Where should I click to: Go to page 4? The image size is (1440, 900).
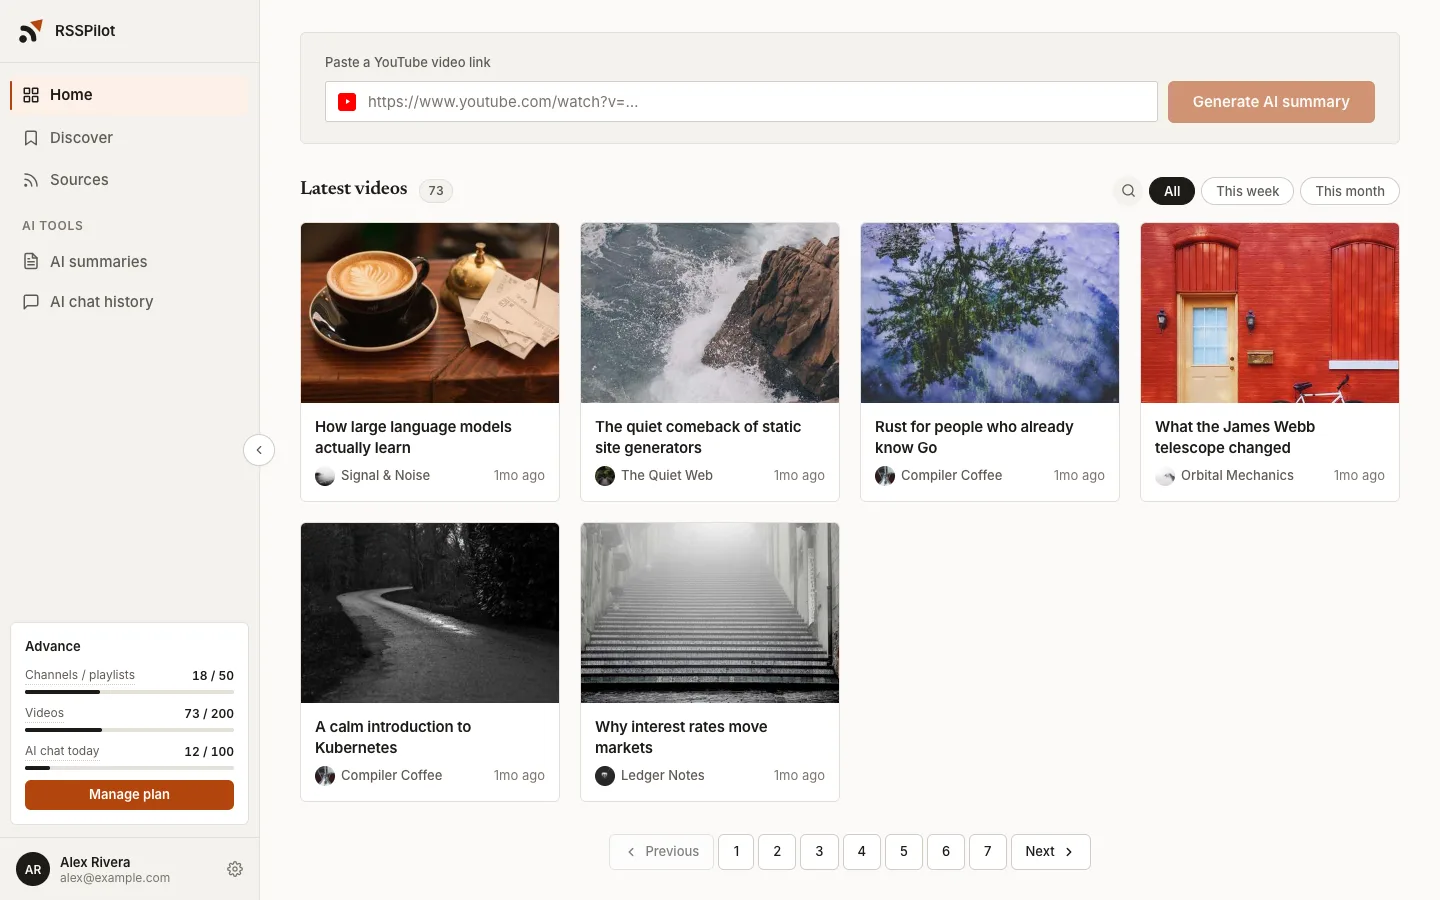(861, 852)
